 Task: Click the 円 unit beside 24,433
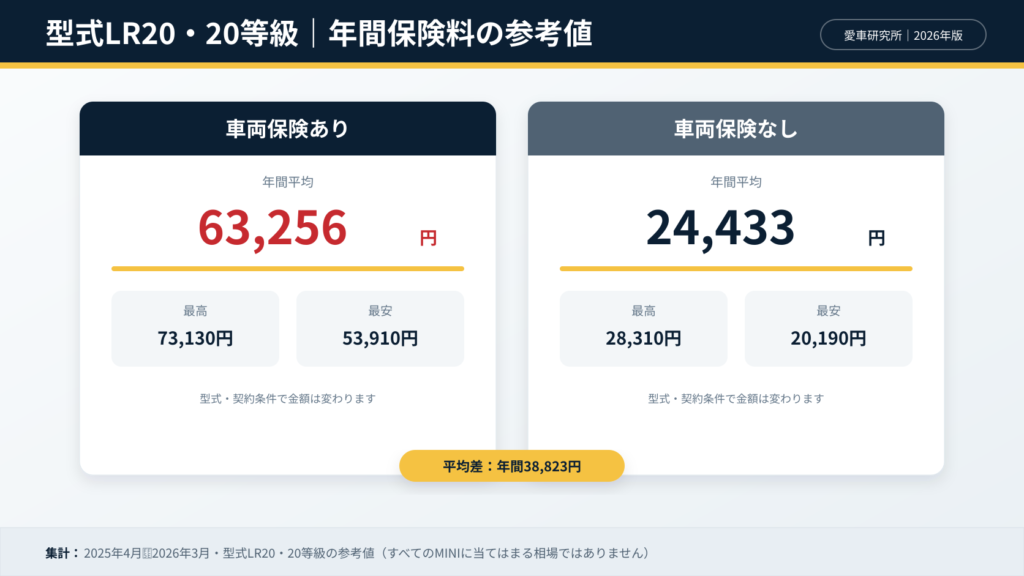click(x=876, y=238)
